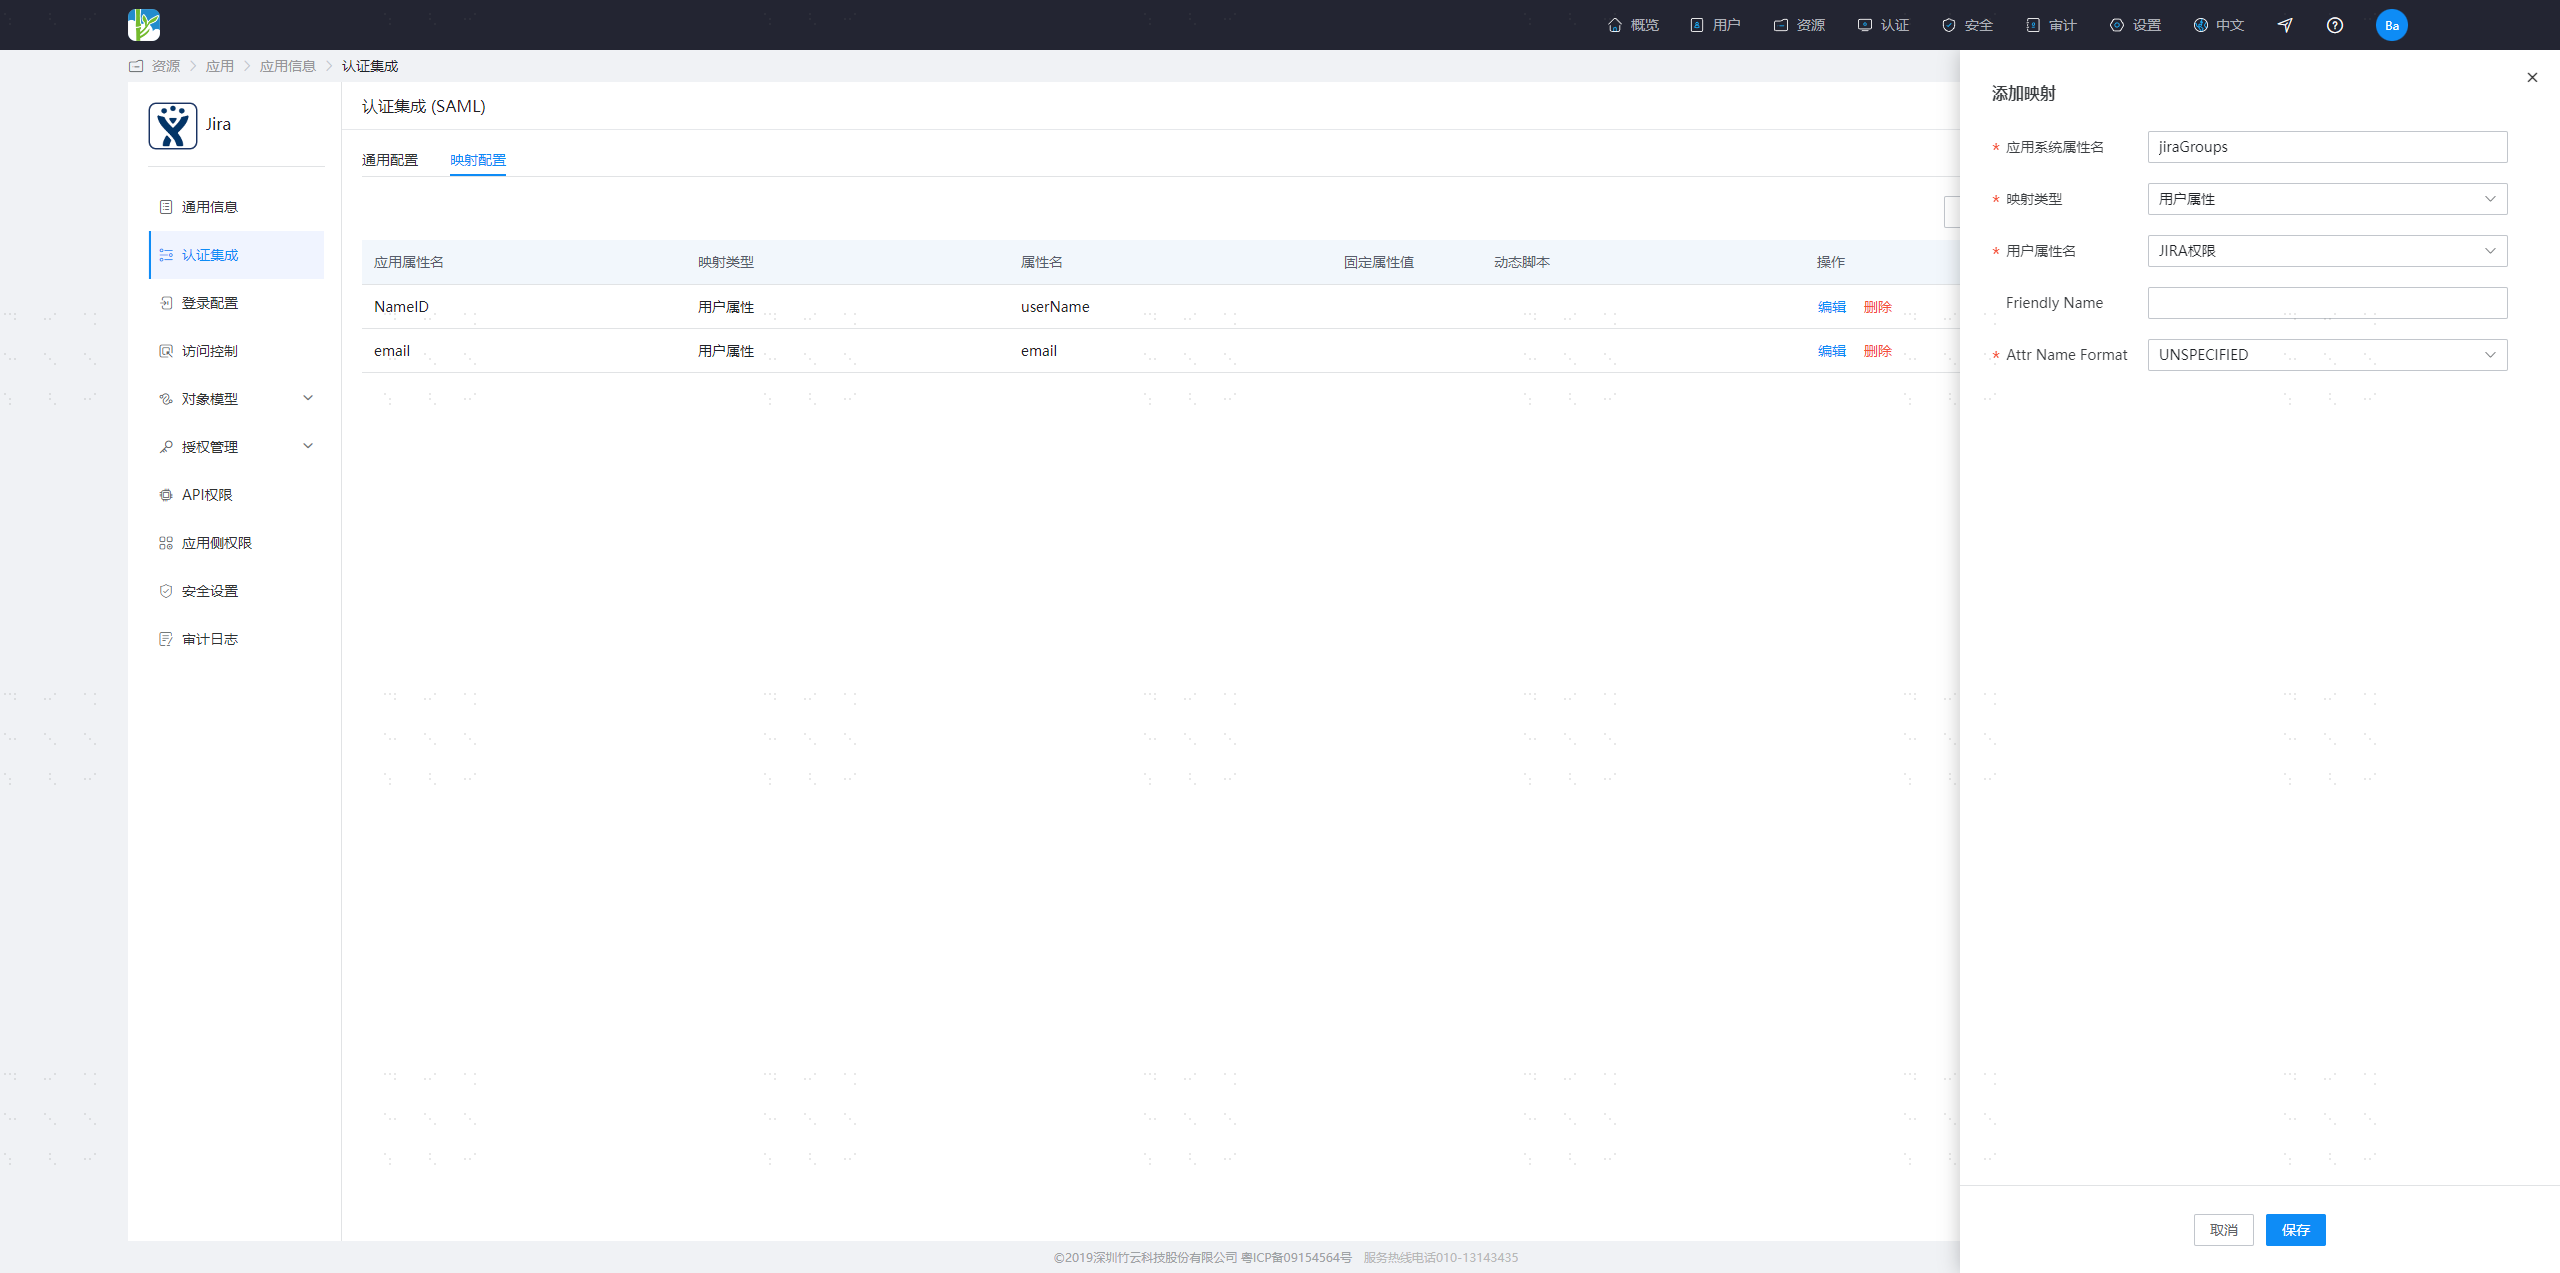Screen dimensions: 2560x1273
Task: Go to 资源 in the breadcrumb
Action: click(x=166, y=66)
